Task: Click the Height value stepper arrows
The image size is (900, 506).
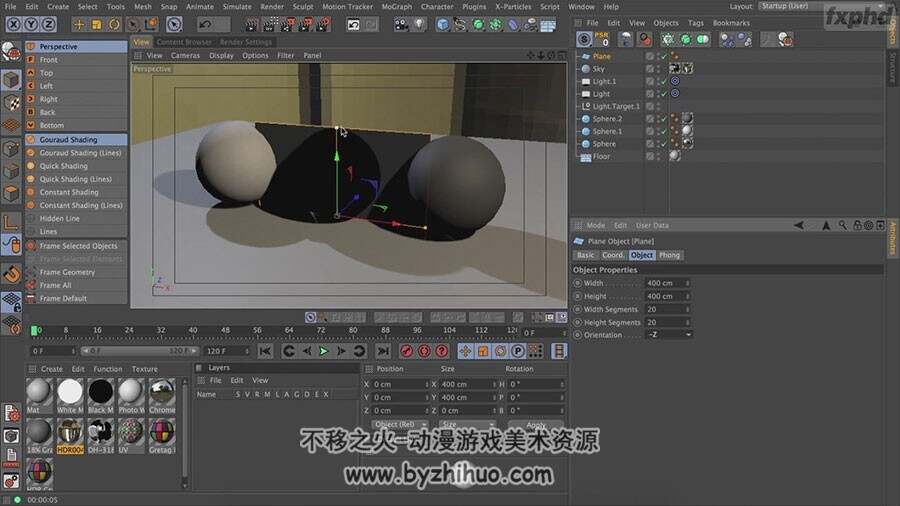Action: pos(687,296)
